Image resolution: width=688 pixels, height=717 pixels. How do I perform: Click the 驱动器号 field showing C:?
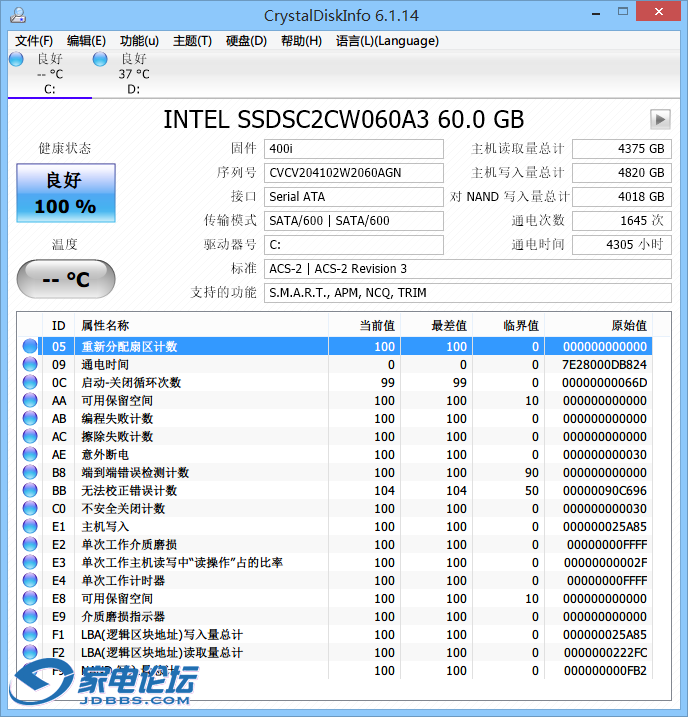point(354,245)
